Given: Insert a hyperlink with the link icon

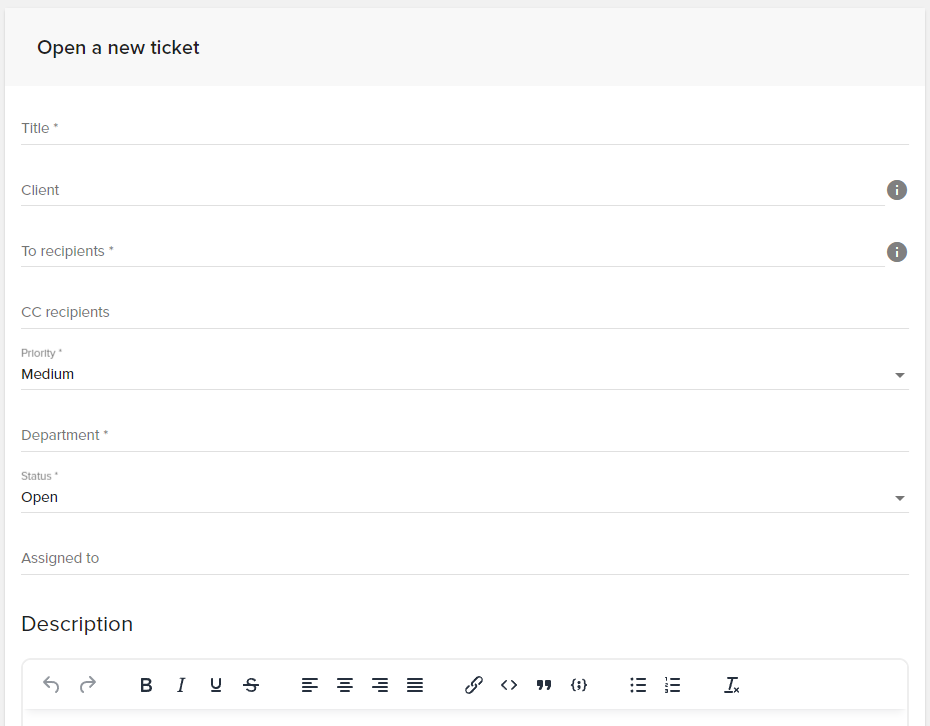Looking at the screenshot, I should point(473,685).
